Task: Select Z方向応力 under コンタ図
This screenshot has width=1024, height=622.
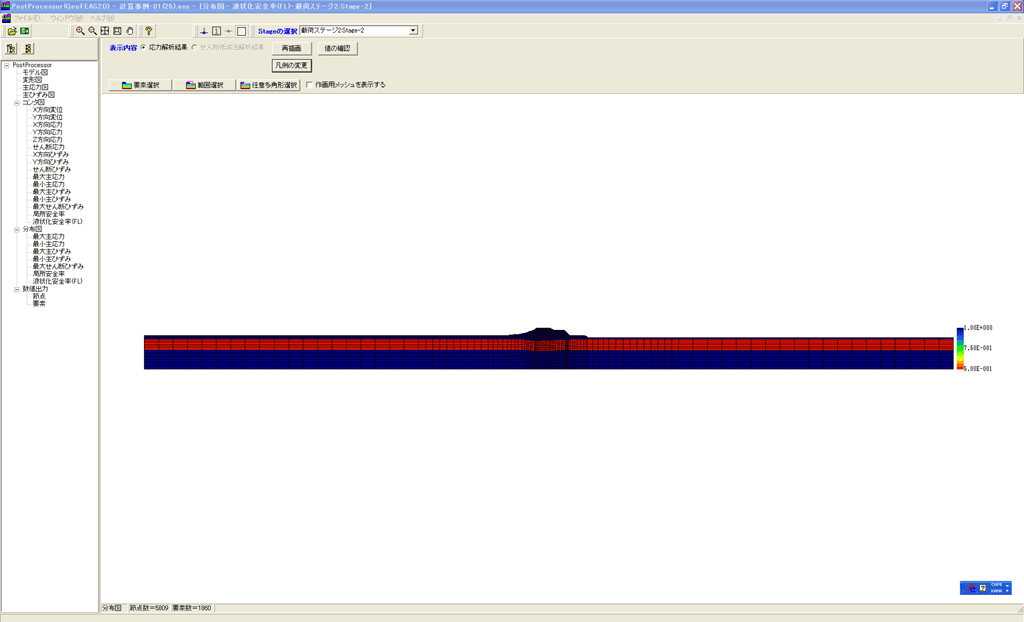Action: point(48,140)
